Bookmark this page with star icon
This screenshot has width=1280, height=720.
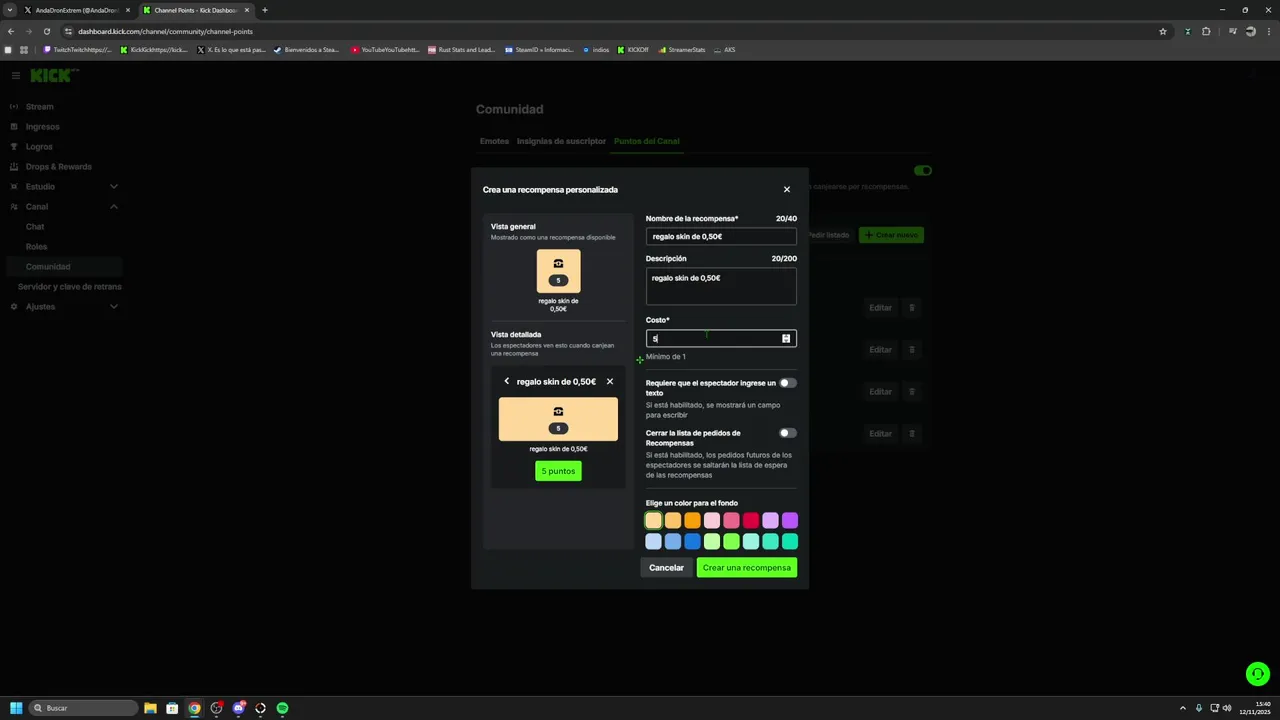(x=1163, y=31)
